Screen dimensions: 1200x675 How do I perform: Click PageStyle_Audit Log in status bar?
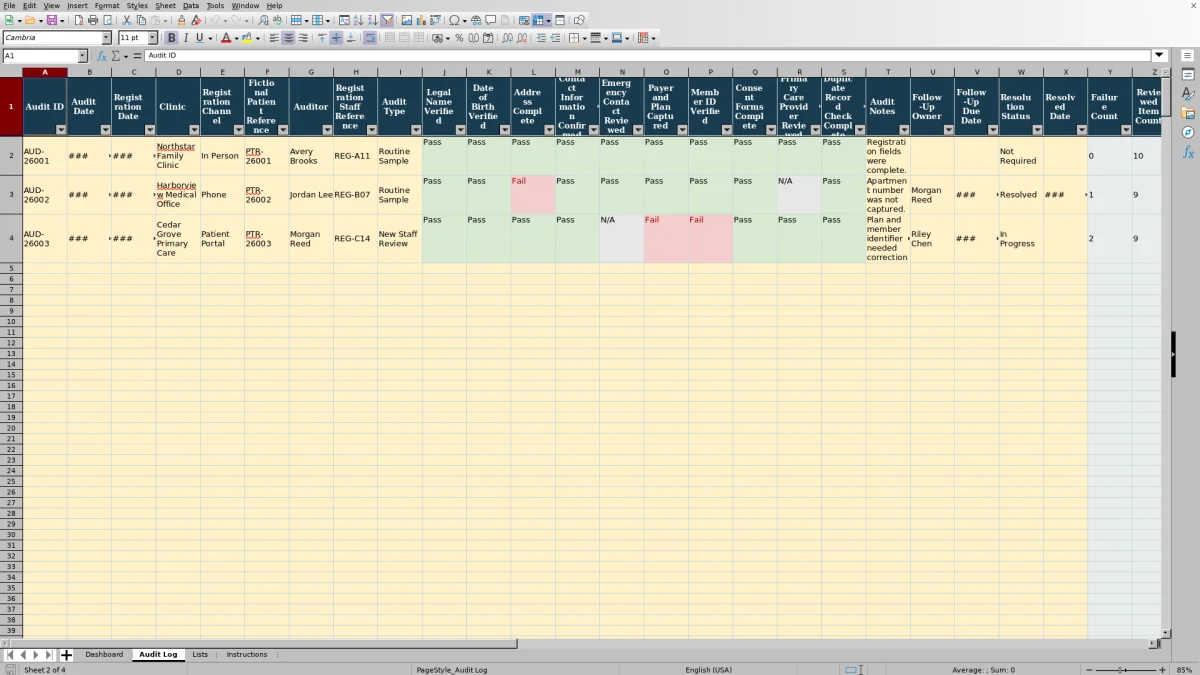click(452, 670)
